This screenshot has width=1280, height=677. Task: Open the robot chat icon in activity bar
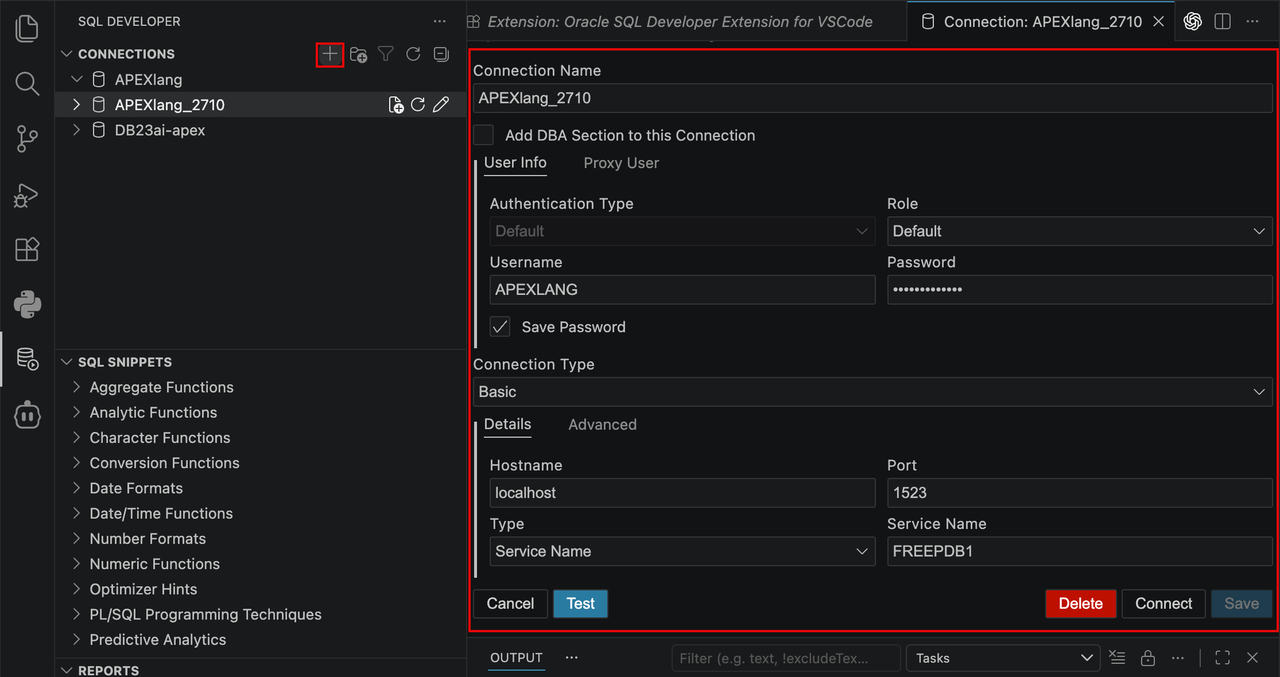point(27,414)
